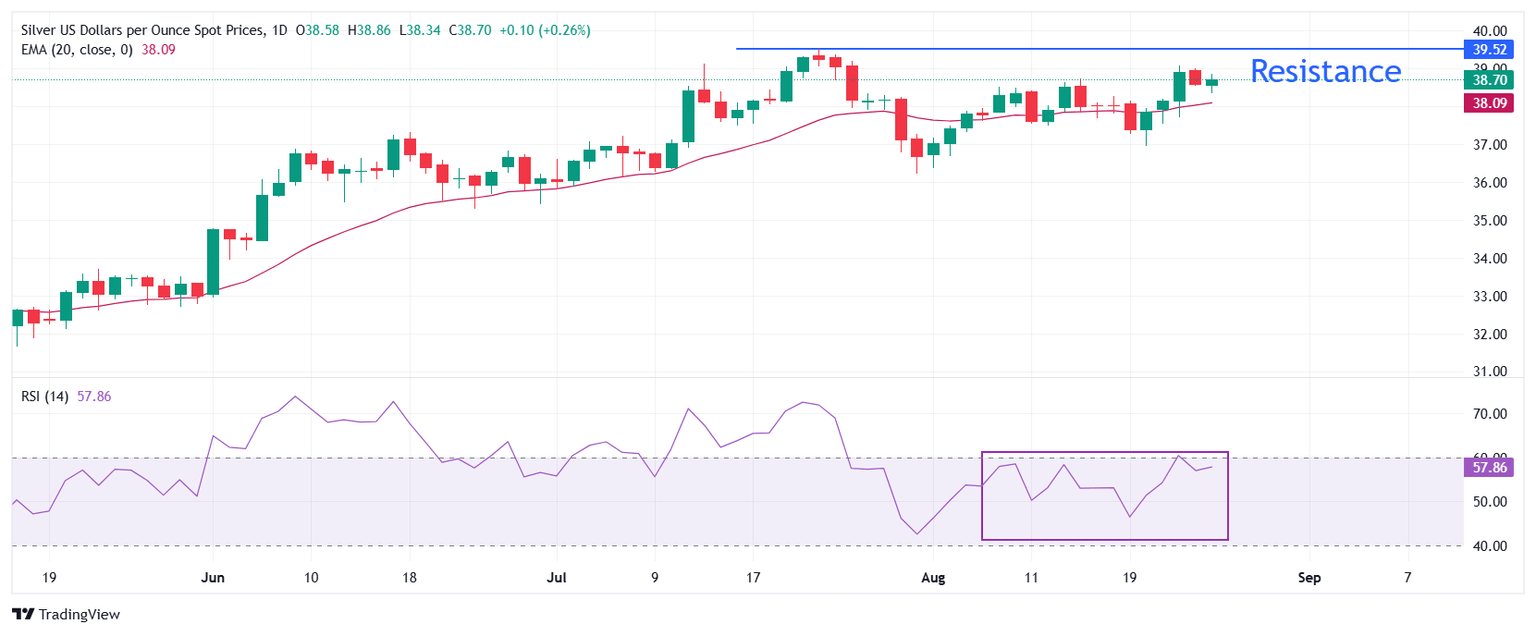Select the blue Resistance text annotation
This screenshot has height=634, width=1536.
1325,71
